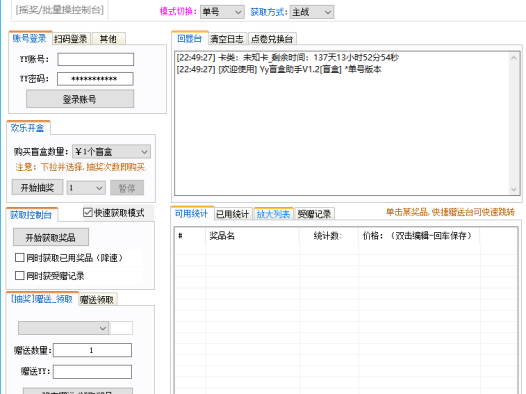
Task: Open the draw count dropdown showing 1
Action: (86, 188)
